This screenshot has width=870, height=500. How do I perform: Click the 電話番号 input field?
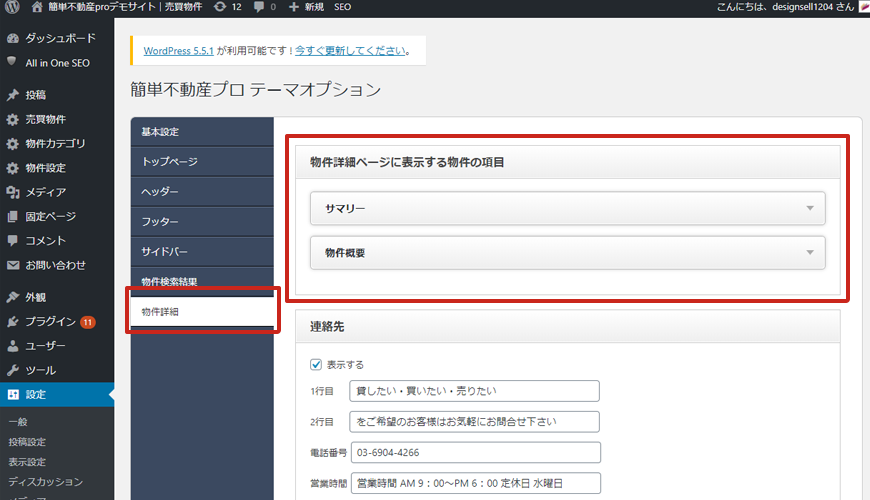pyautogui.click(x=475, y=453)
